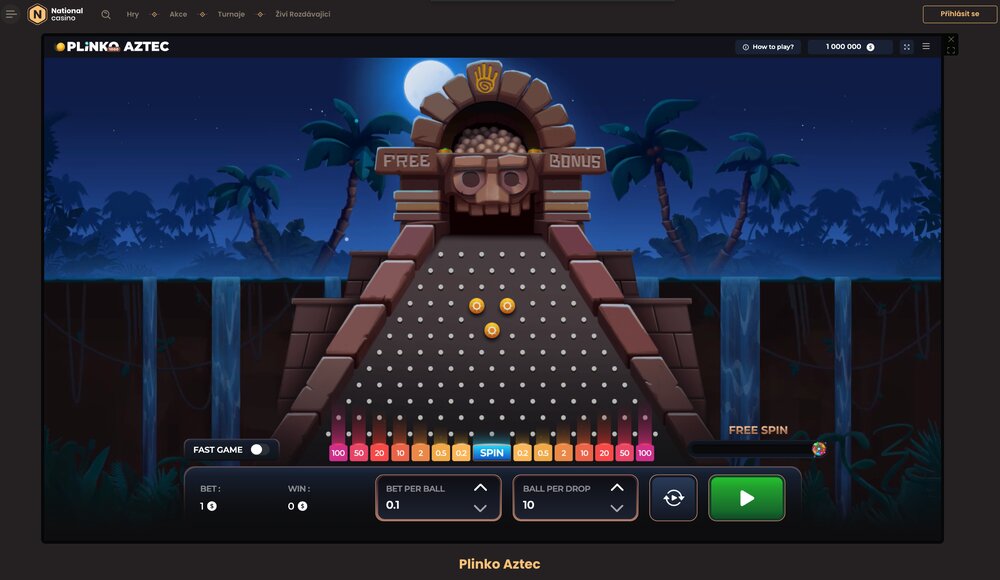Open the Hry menu item

[133, 15]
